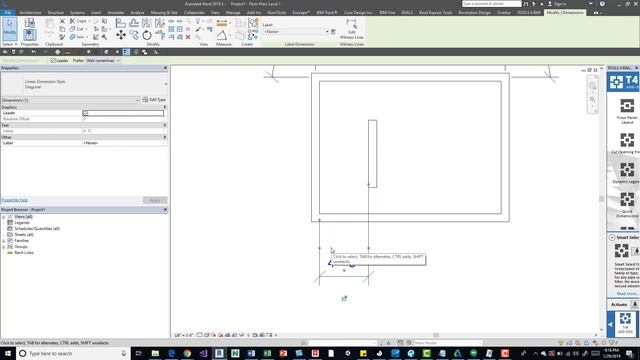This screenshot has width=640, height=360.
Task: Click the Aligned Dimension measure icon
Action: (222, 23)
